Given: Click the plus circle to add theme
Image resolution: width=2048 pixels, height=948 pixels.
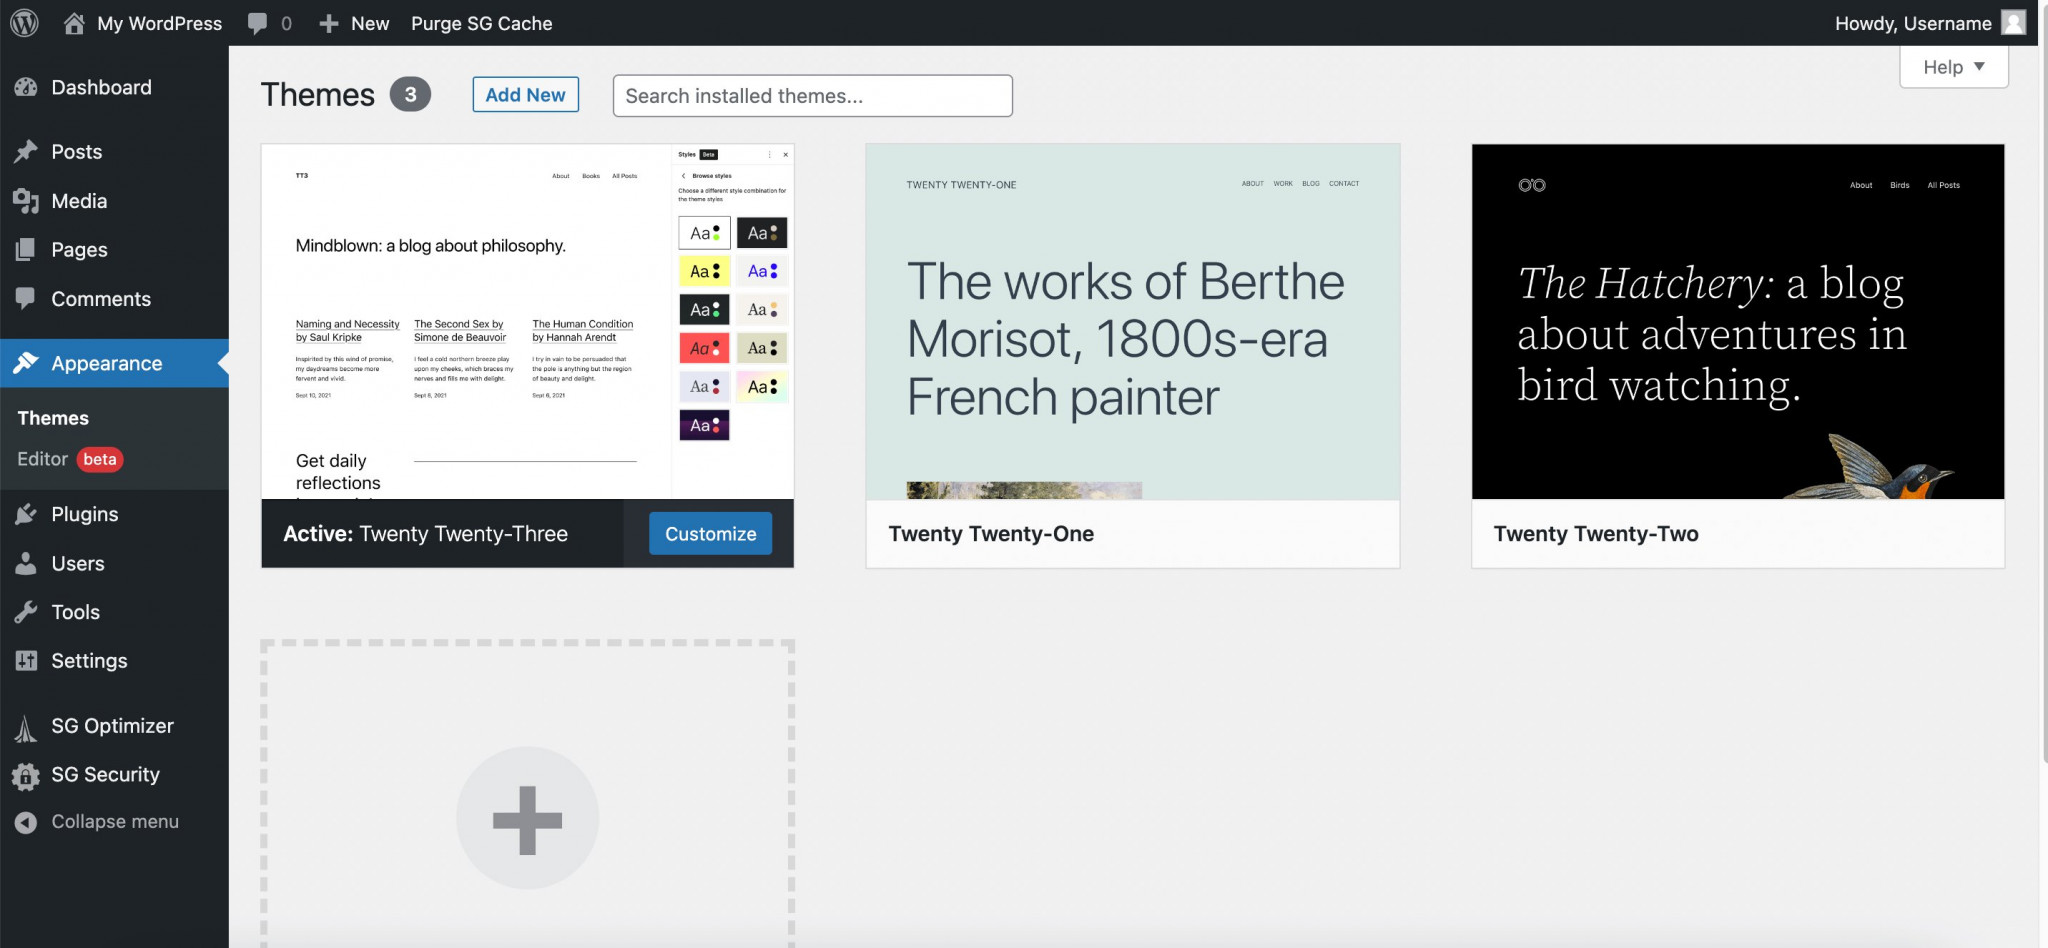Looking at the screenshot, I should (527, 818).
